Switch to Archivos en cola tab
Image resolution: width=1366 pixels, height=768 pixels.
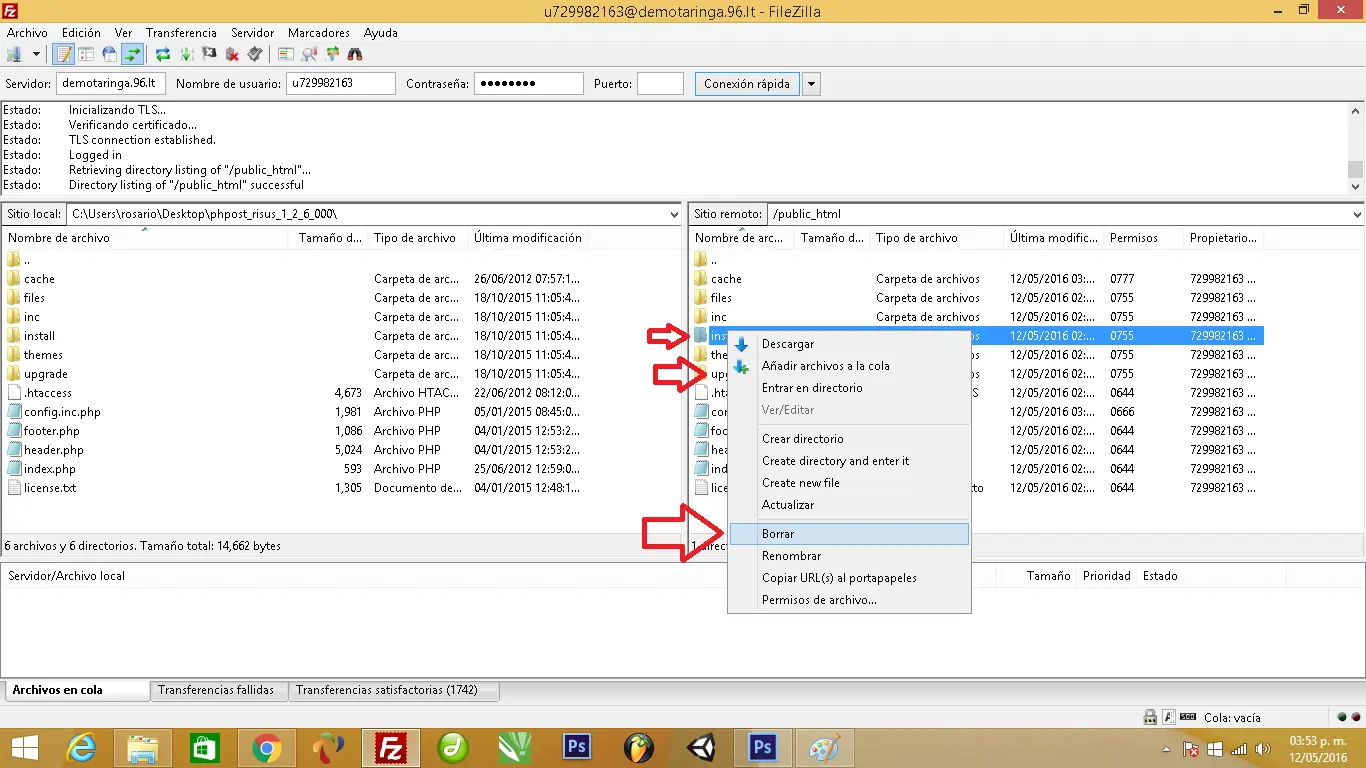(x=76, y=690)
